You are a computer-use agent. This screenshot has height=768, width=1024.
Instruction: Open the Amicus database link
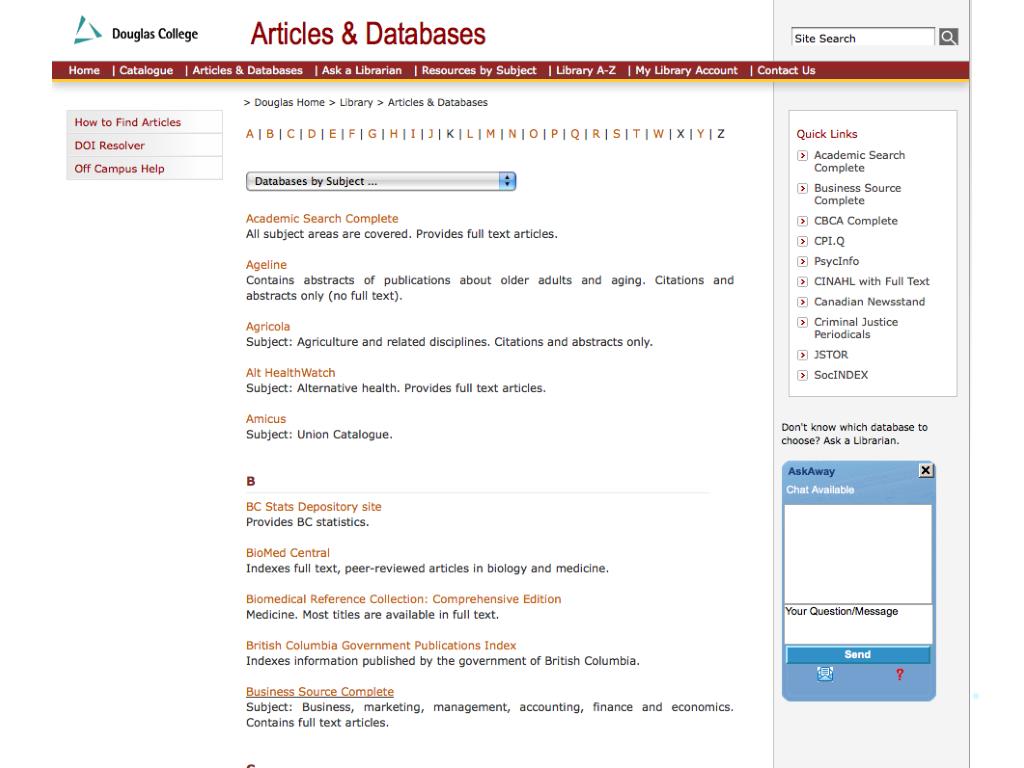tap(266, 419)
